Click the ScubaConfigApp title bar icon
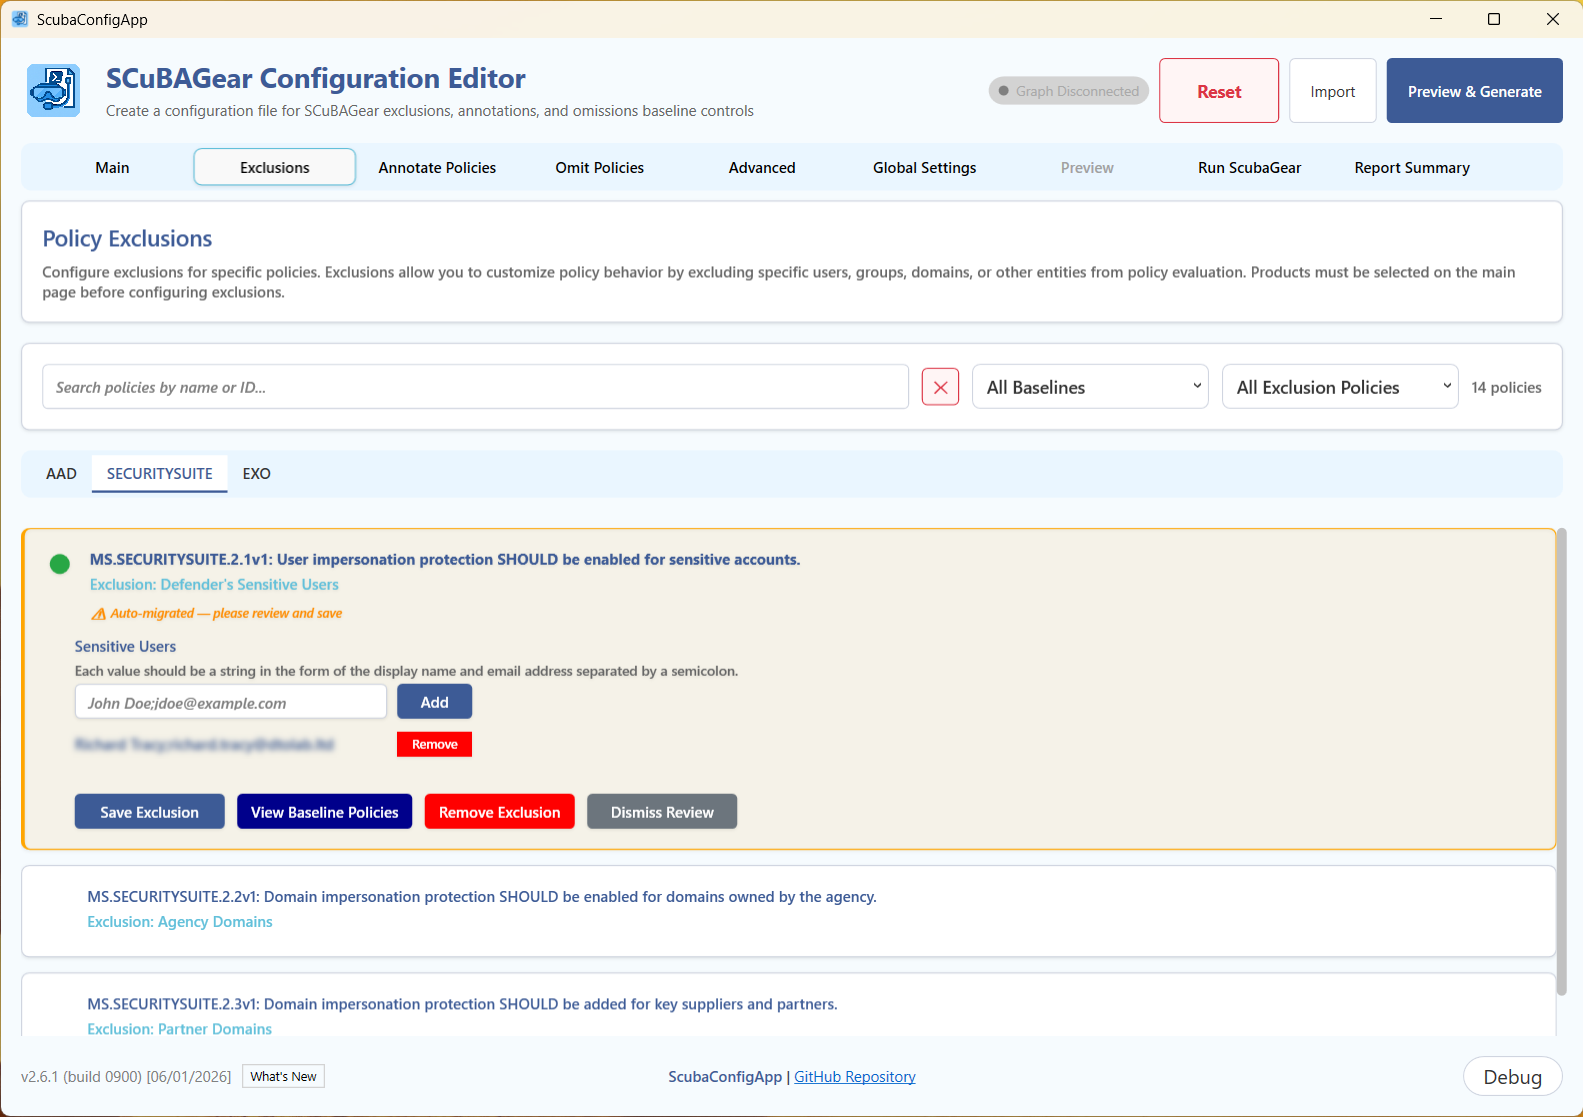 tap(20, 19)
